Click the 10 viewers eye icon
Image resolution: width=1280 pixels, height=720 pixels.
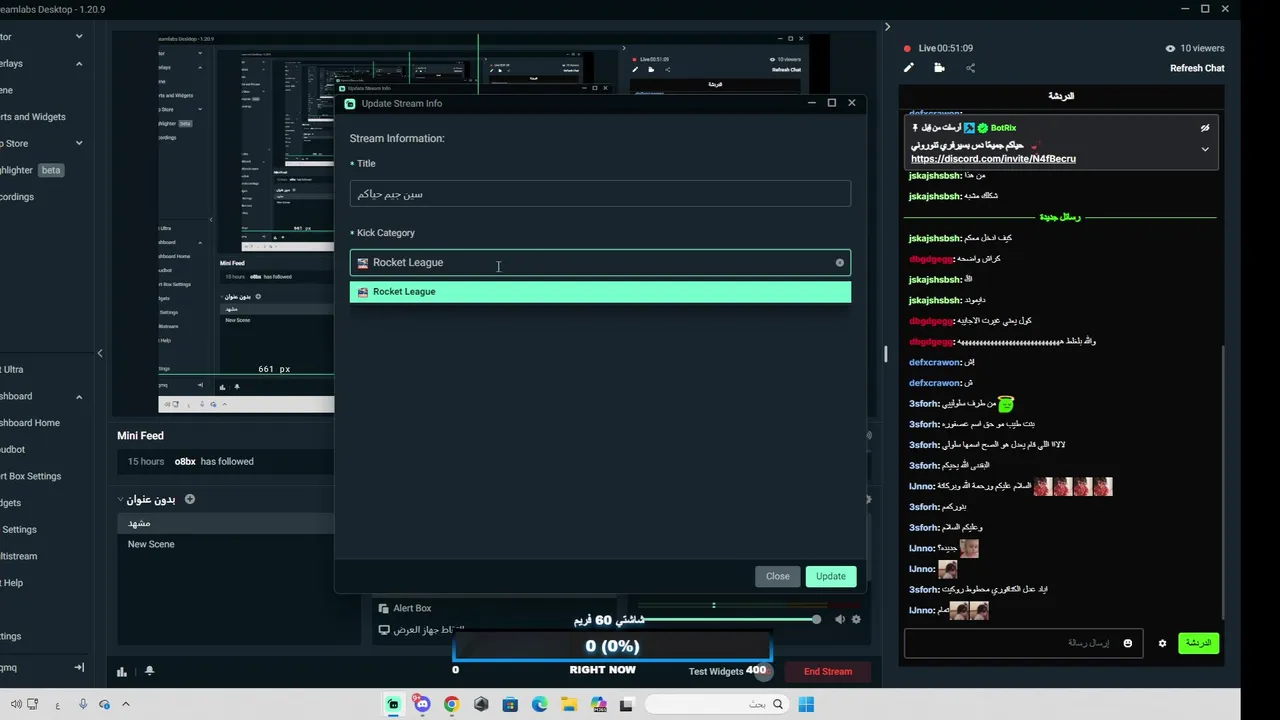pos(1170,48)
